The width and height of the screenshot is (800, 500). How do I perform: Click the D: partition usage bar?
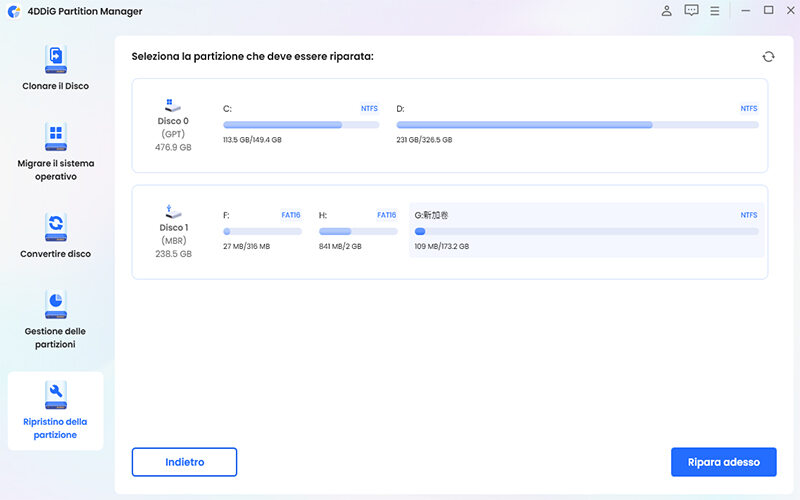(577, 125)
